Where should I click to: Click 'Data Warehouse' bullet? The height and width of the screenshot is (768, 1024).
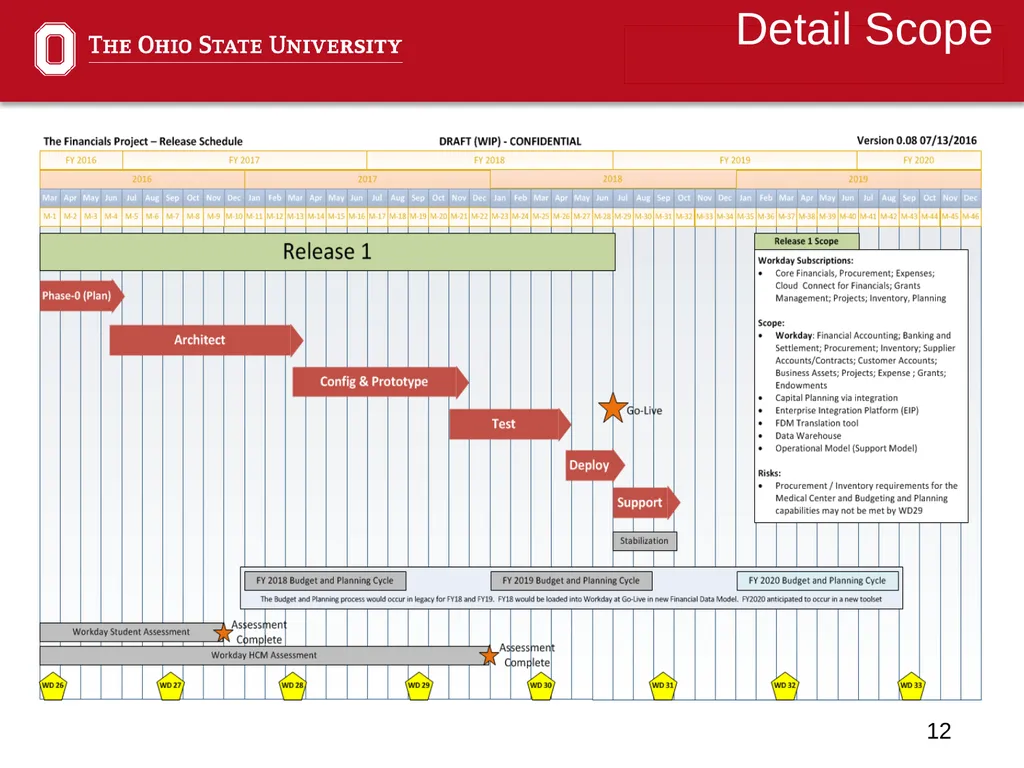coord(808,436)
